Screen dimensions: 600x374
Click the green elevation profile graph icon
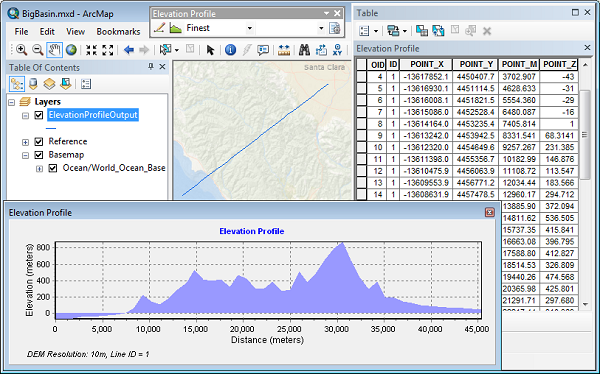[x=176, y=28]
